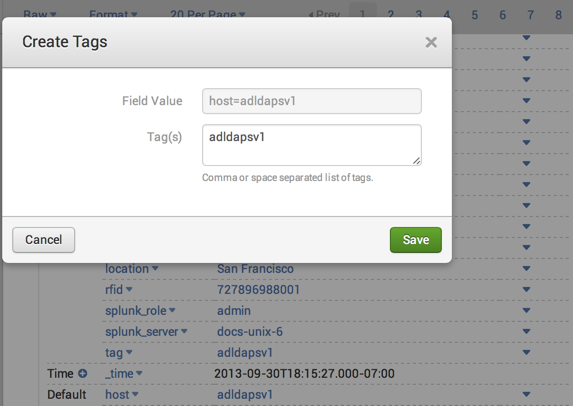Open the _time field dropdown
The image size is (573, 406).
point(139,373)
